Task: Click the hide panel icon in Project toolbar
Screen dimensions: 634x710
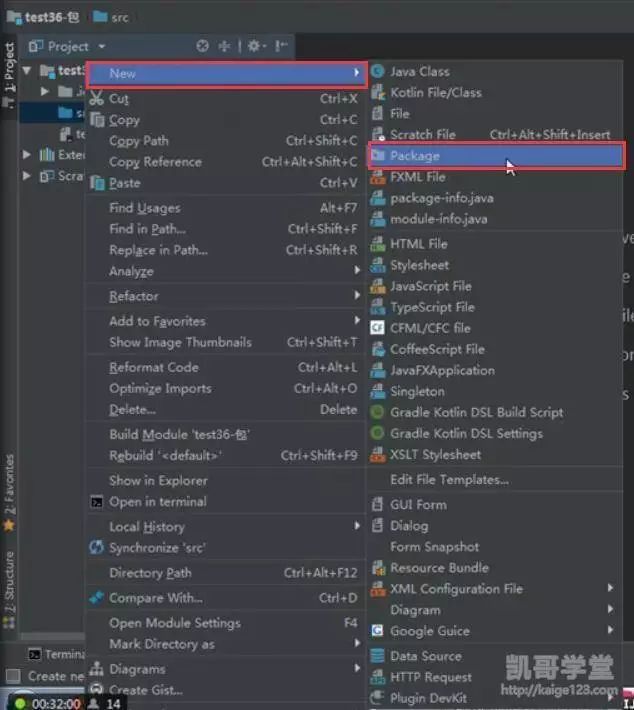Action: point(281,46)
